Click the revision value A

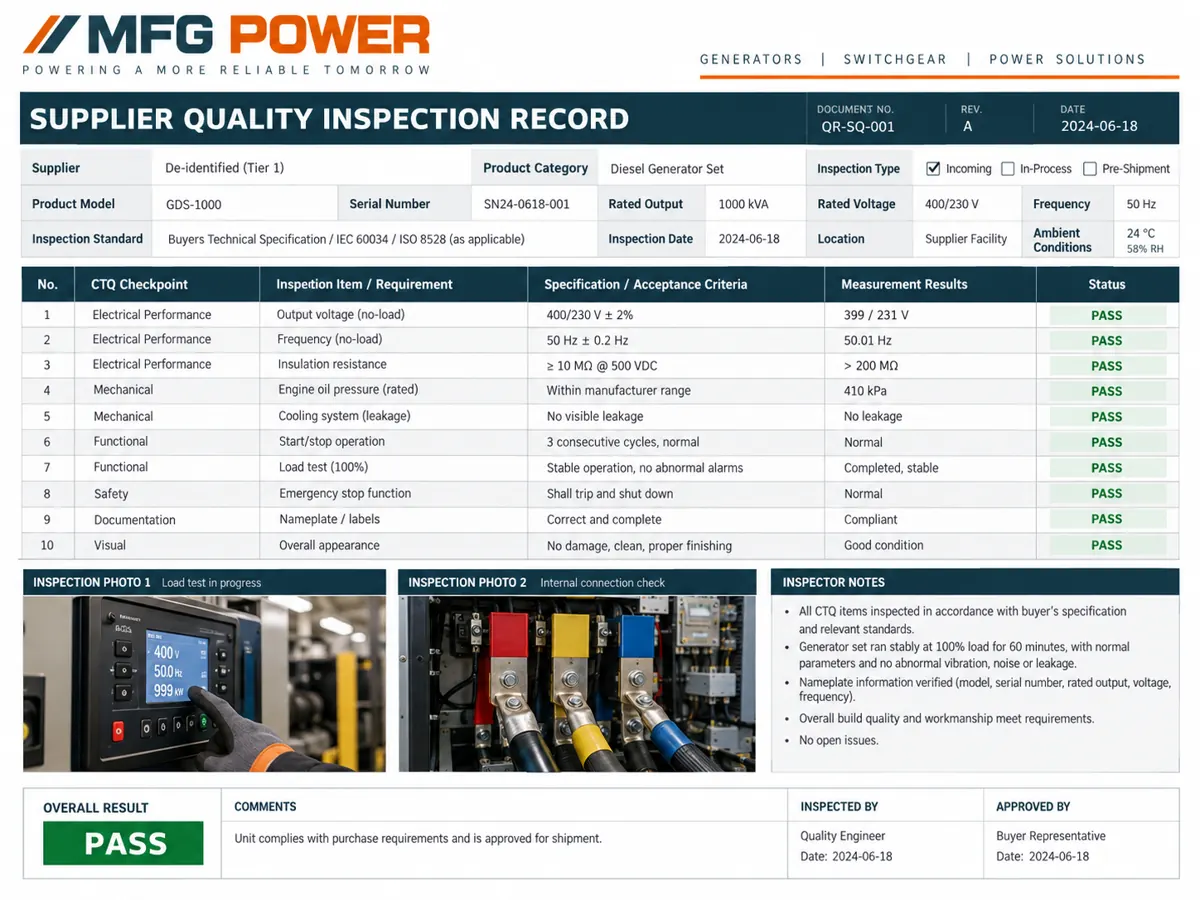(x=967, y=127)
